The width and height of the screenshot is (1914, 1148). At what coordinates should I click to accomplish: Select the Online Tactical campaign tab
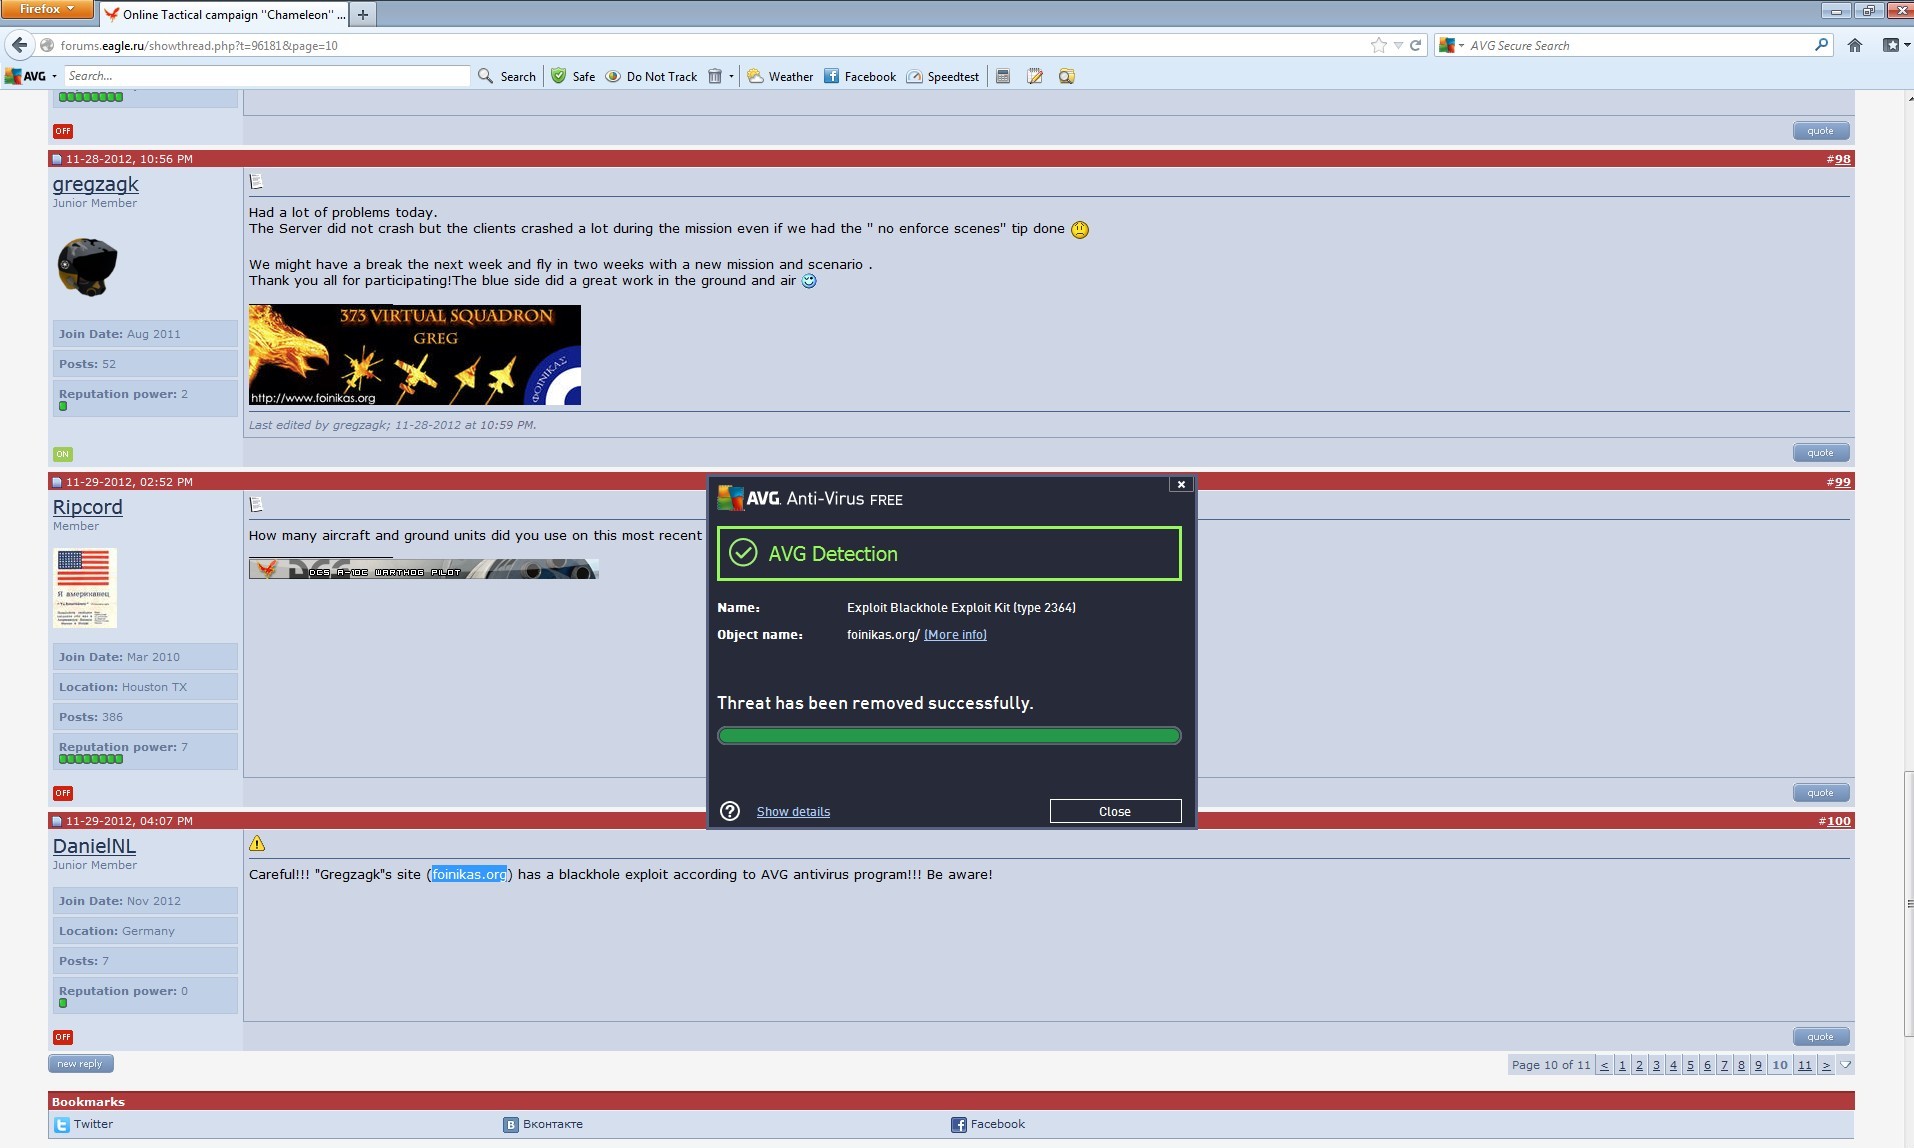pyautogui.click(x=224, y=14)
